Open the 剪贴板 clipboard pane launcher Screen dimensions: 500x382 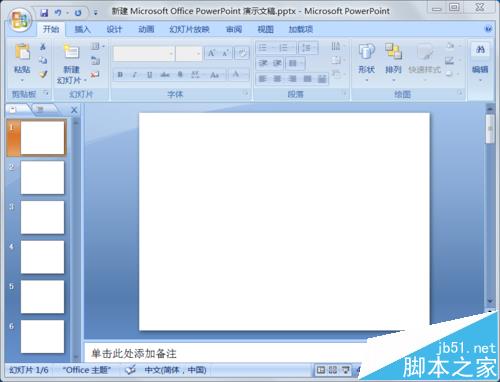coord(46,94)
